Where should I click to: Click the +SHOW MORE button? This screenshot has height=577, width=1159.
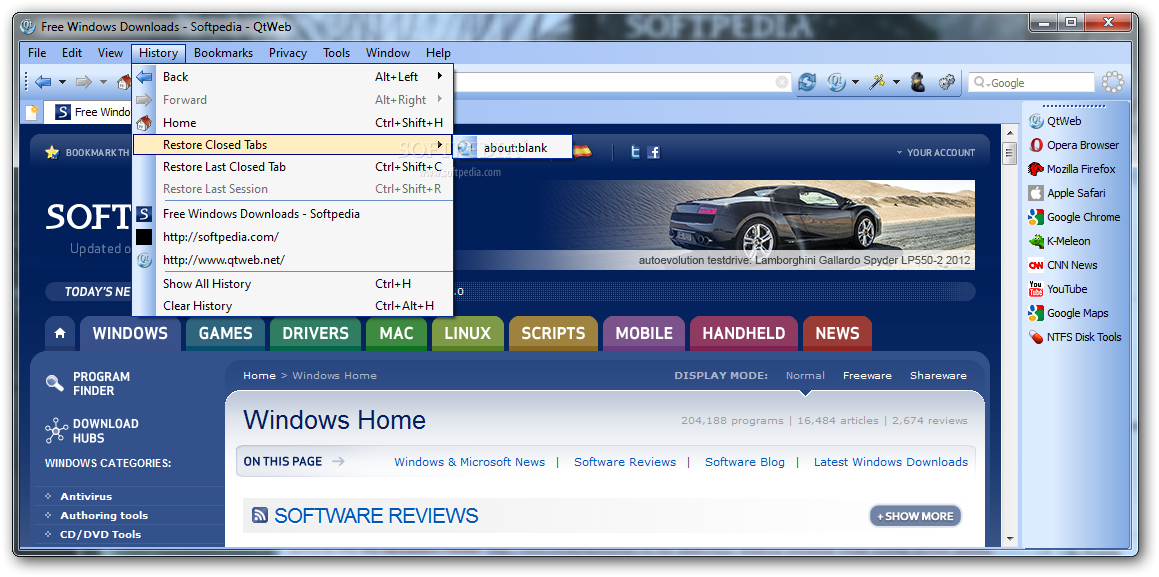[915, 516]
